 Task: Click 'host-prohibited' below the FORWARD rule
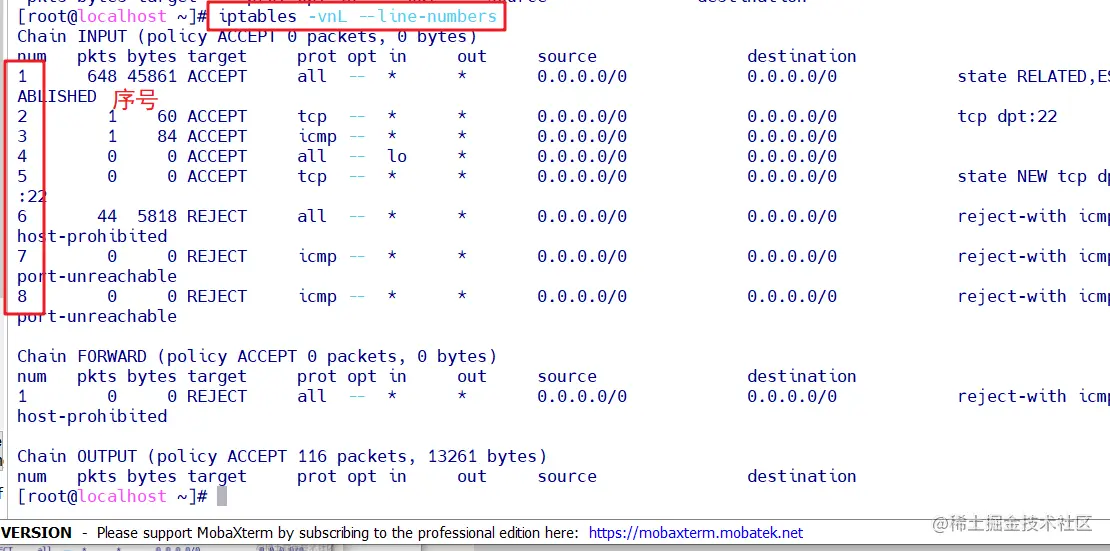[92, 416]
